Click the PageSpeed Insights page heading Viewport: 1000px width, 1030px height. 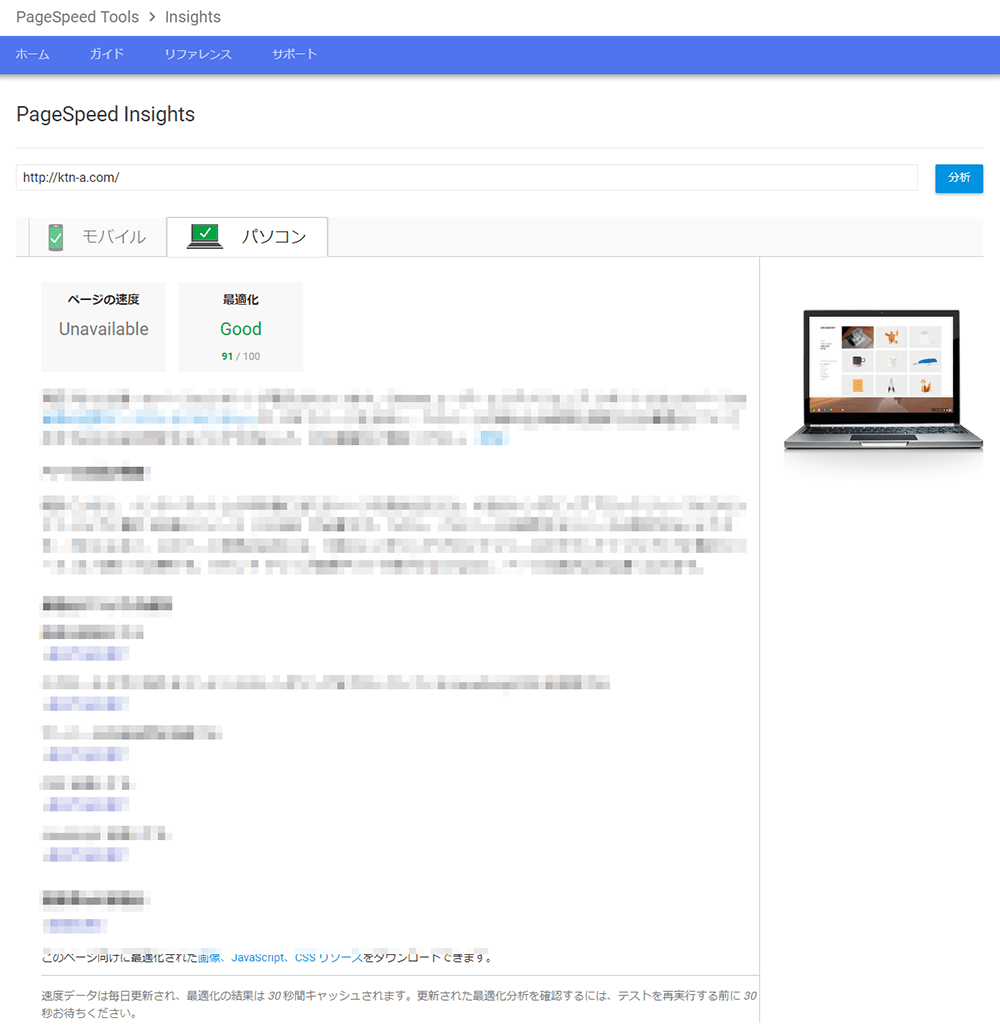click(106, 114)
